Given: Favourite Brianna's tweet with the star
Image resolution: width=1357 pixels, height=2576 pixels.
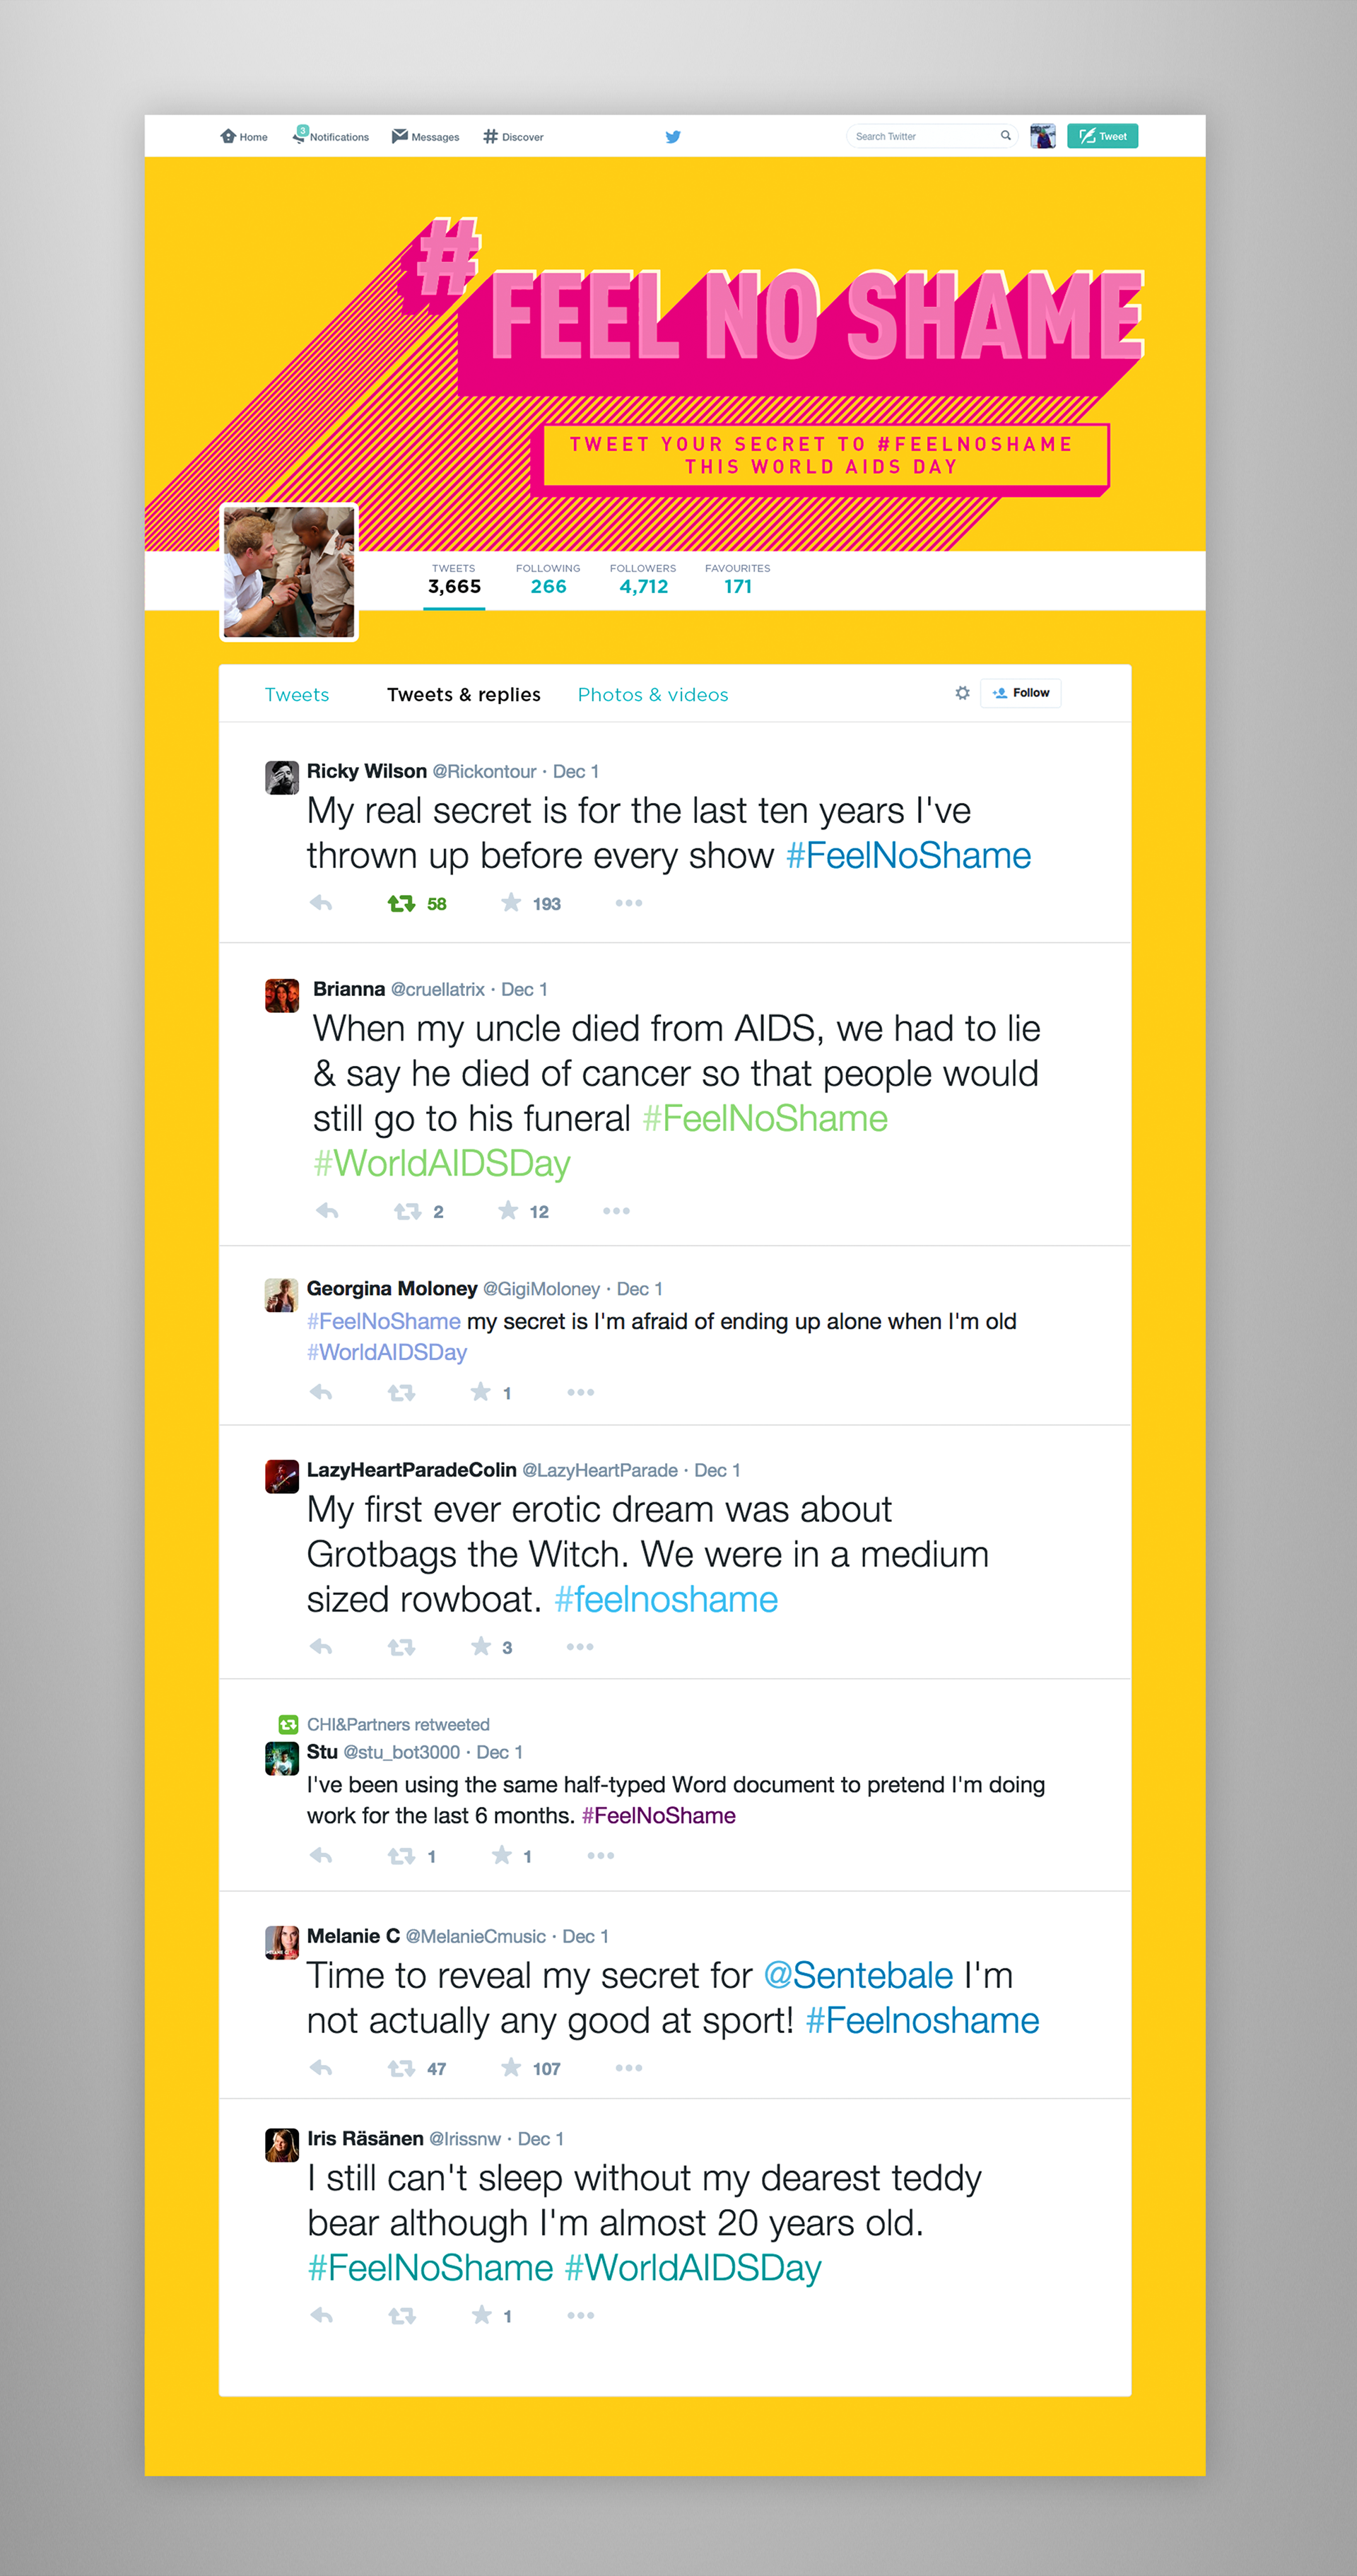Looking at the screenshot, I should 508,1211.
